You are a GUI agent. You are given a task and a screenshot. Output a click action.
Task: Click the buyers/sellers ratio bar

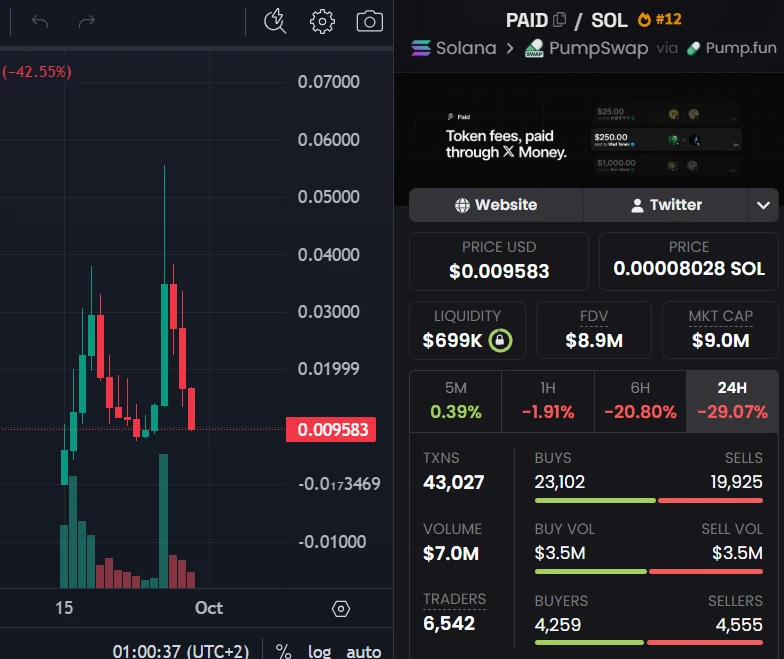click(x=648, y=642)
